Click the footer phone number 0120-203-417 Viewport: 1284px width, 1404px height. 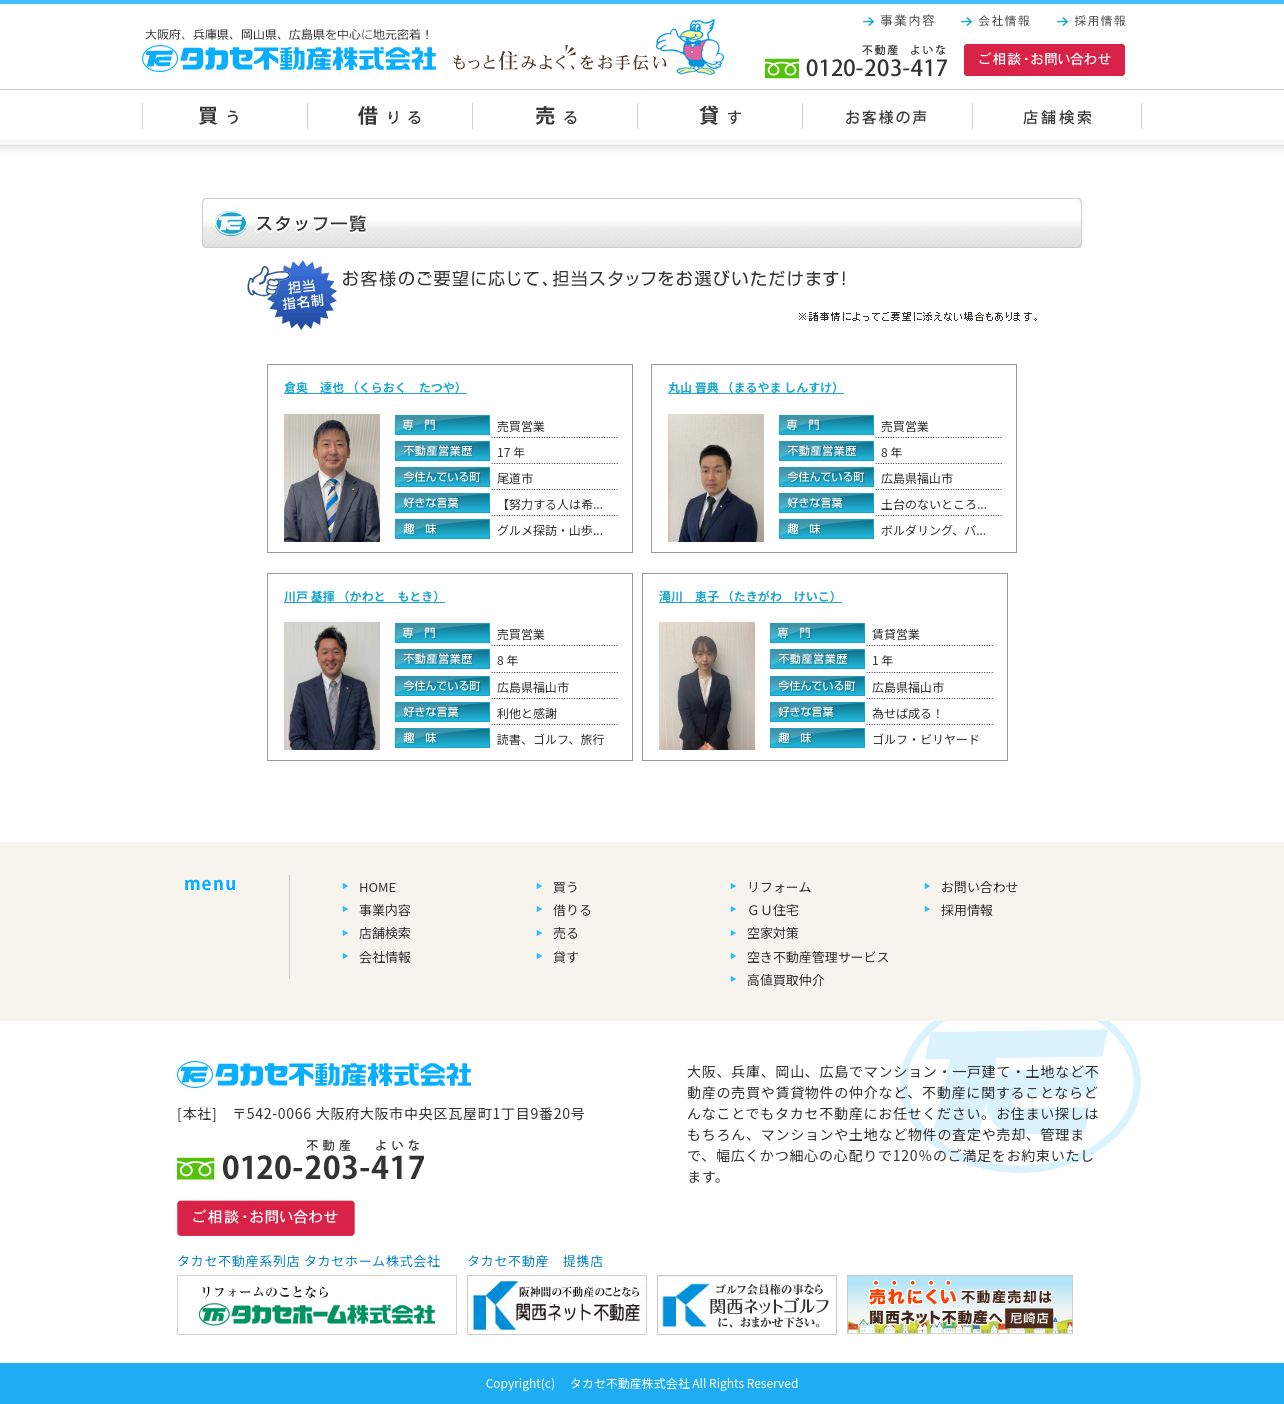[324, 1168]
